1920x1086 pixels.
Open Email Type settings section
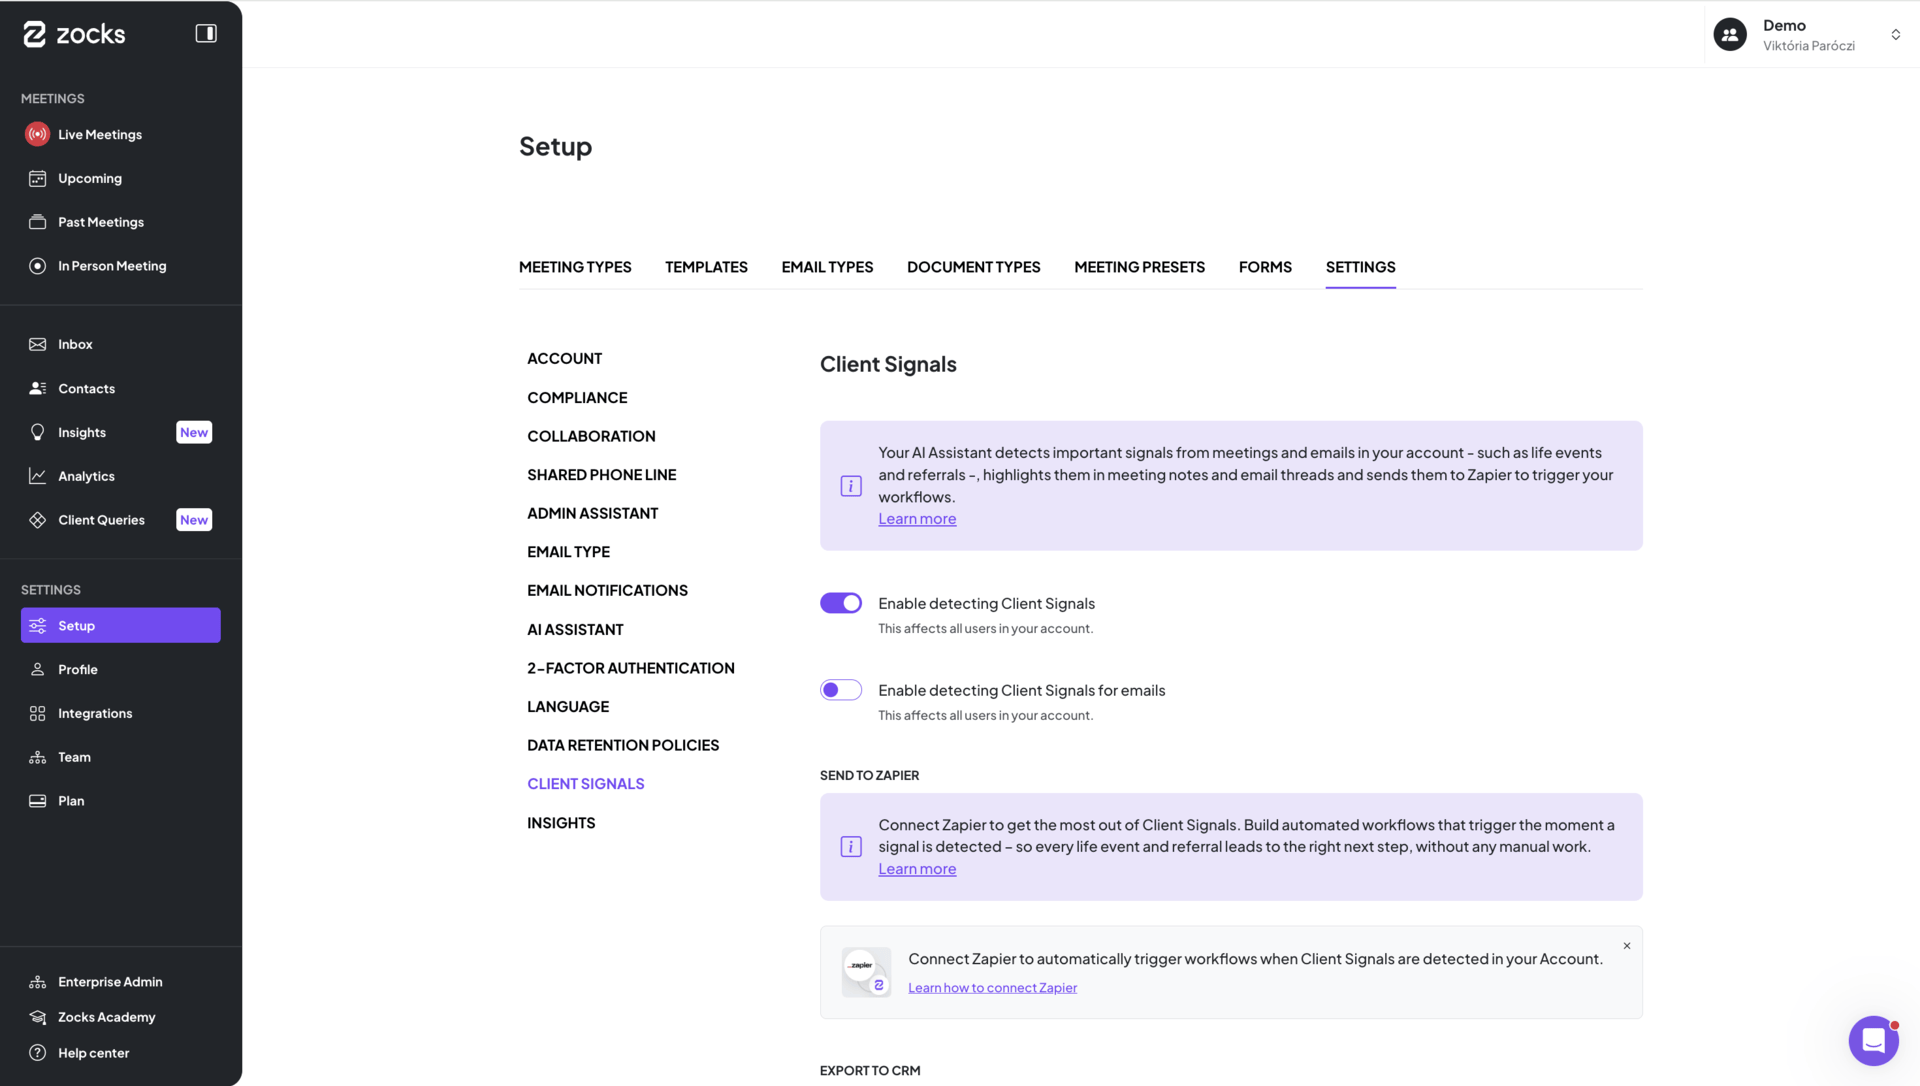click(568, 552)
